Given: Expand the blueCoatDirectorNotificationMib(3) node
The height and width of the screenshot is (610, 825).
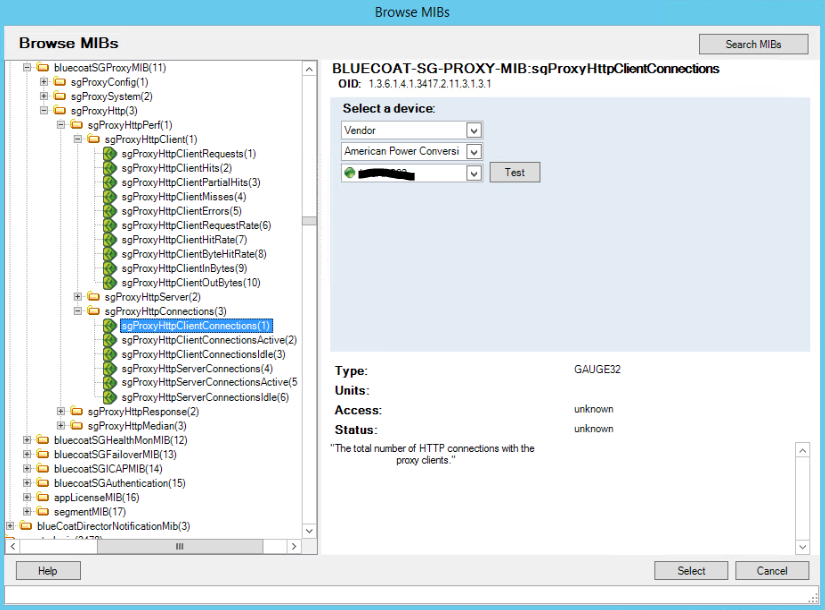Looking at the screenshot, I should point(10,526).
